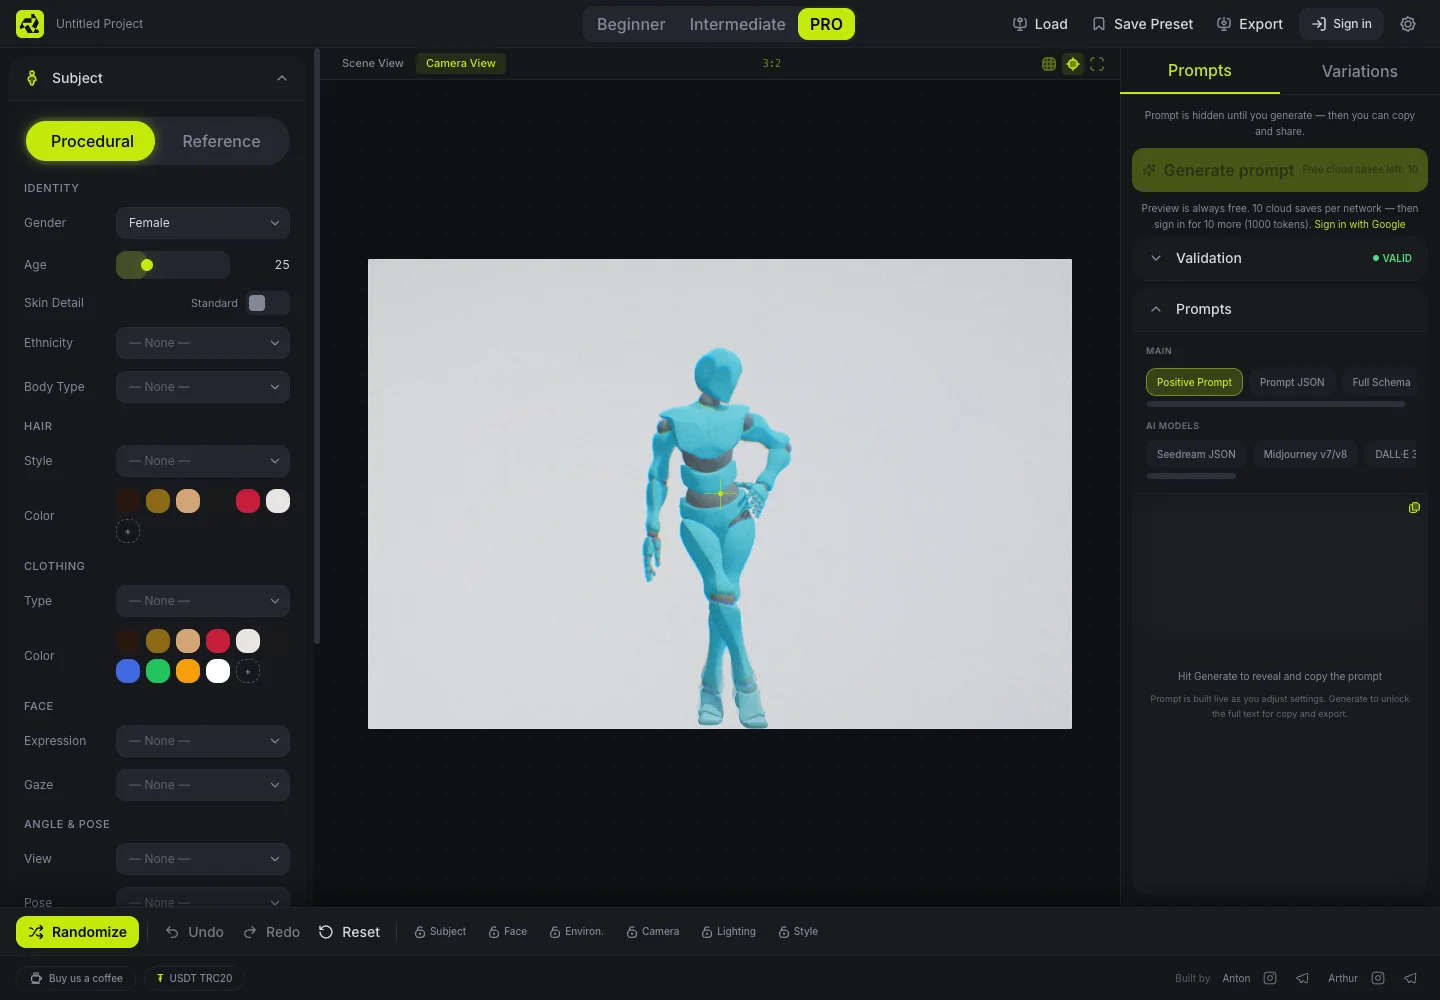Pick the green clothing color swatch
This screenshot has width=1440, height=1000.
coord(158,671)
